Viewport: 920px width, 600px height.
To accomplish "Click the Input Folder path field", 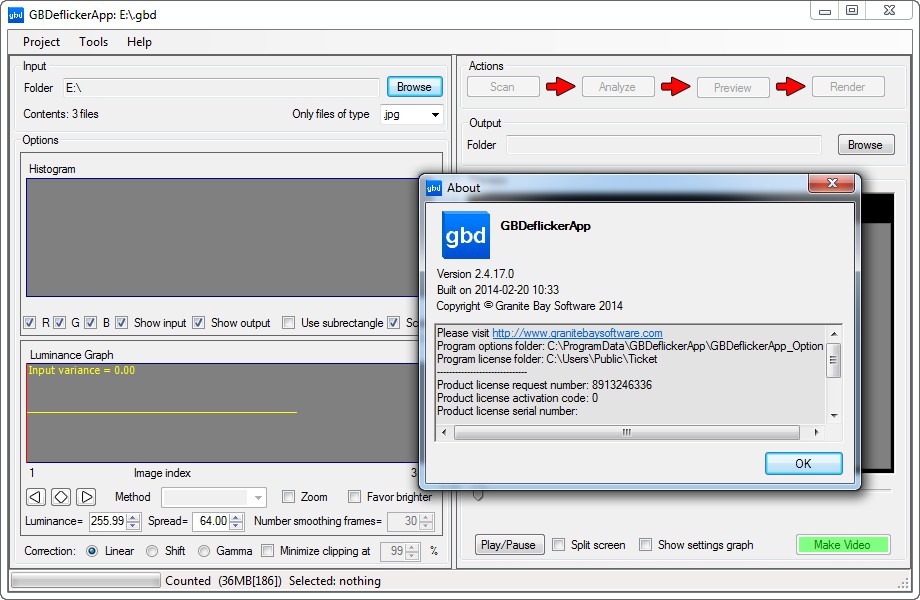I will (x=221, y=88).
